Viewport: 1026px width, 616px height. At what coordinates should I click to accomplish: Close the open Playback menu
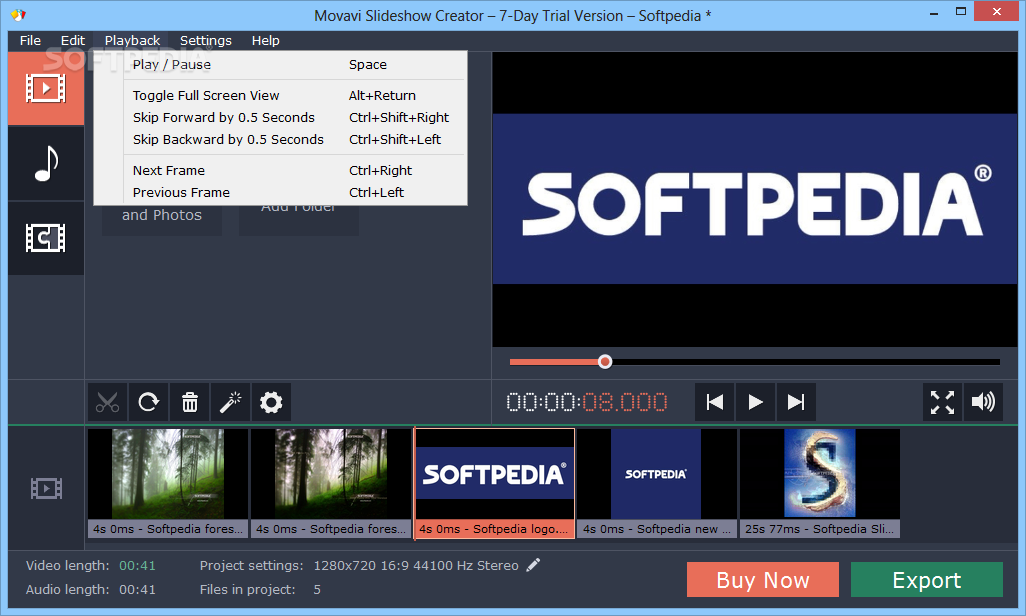tap(132, 41)
